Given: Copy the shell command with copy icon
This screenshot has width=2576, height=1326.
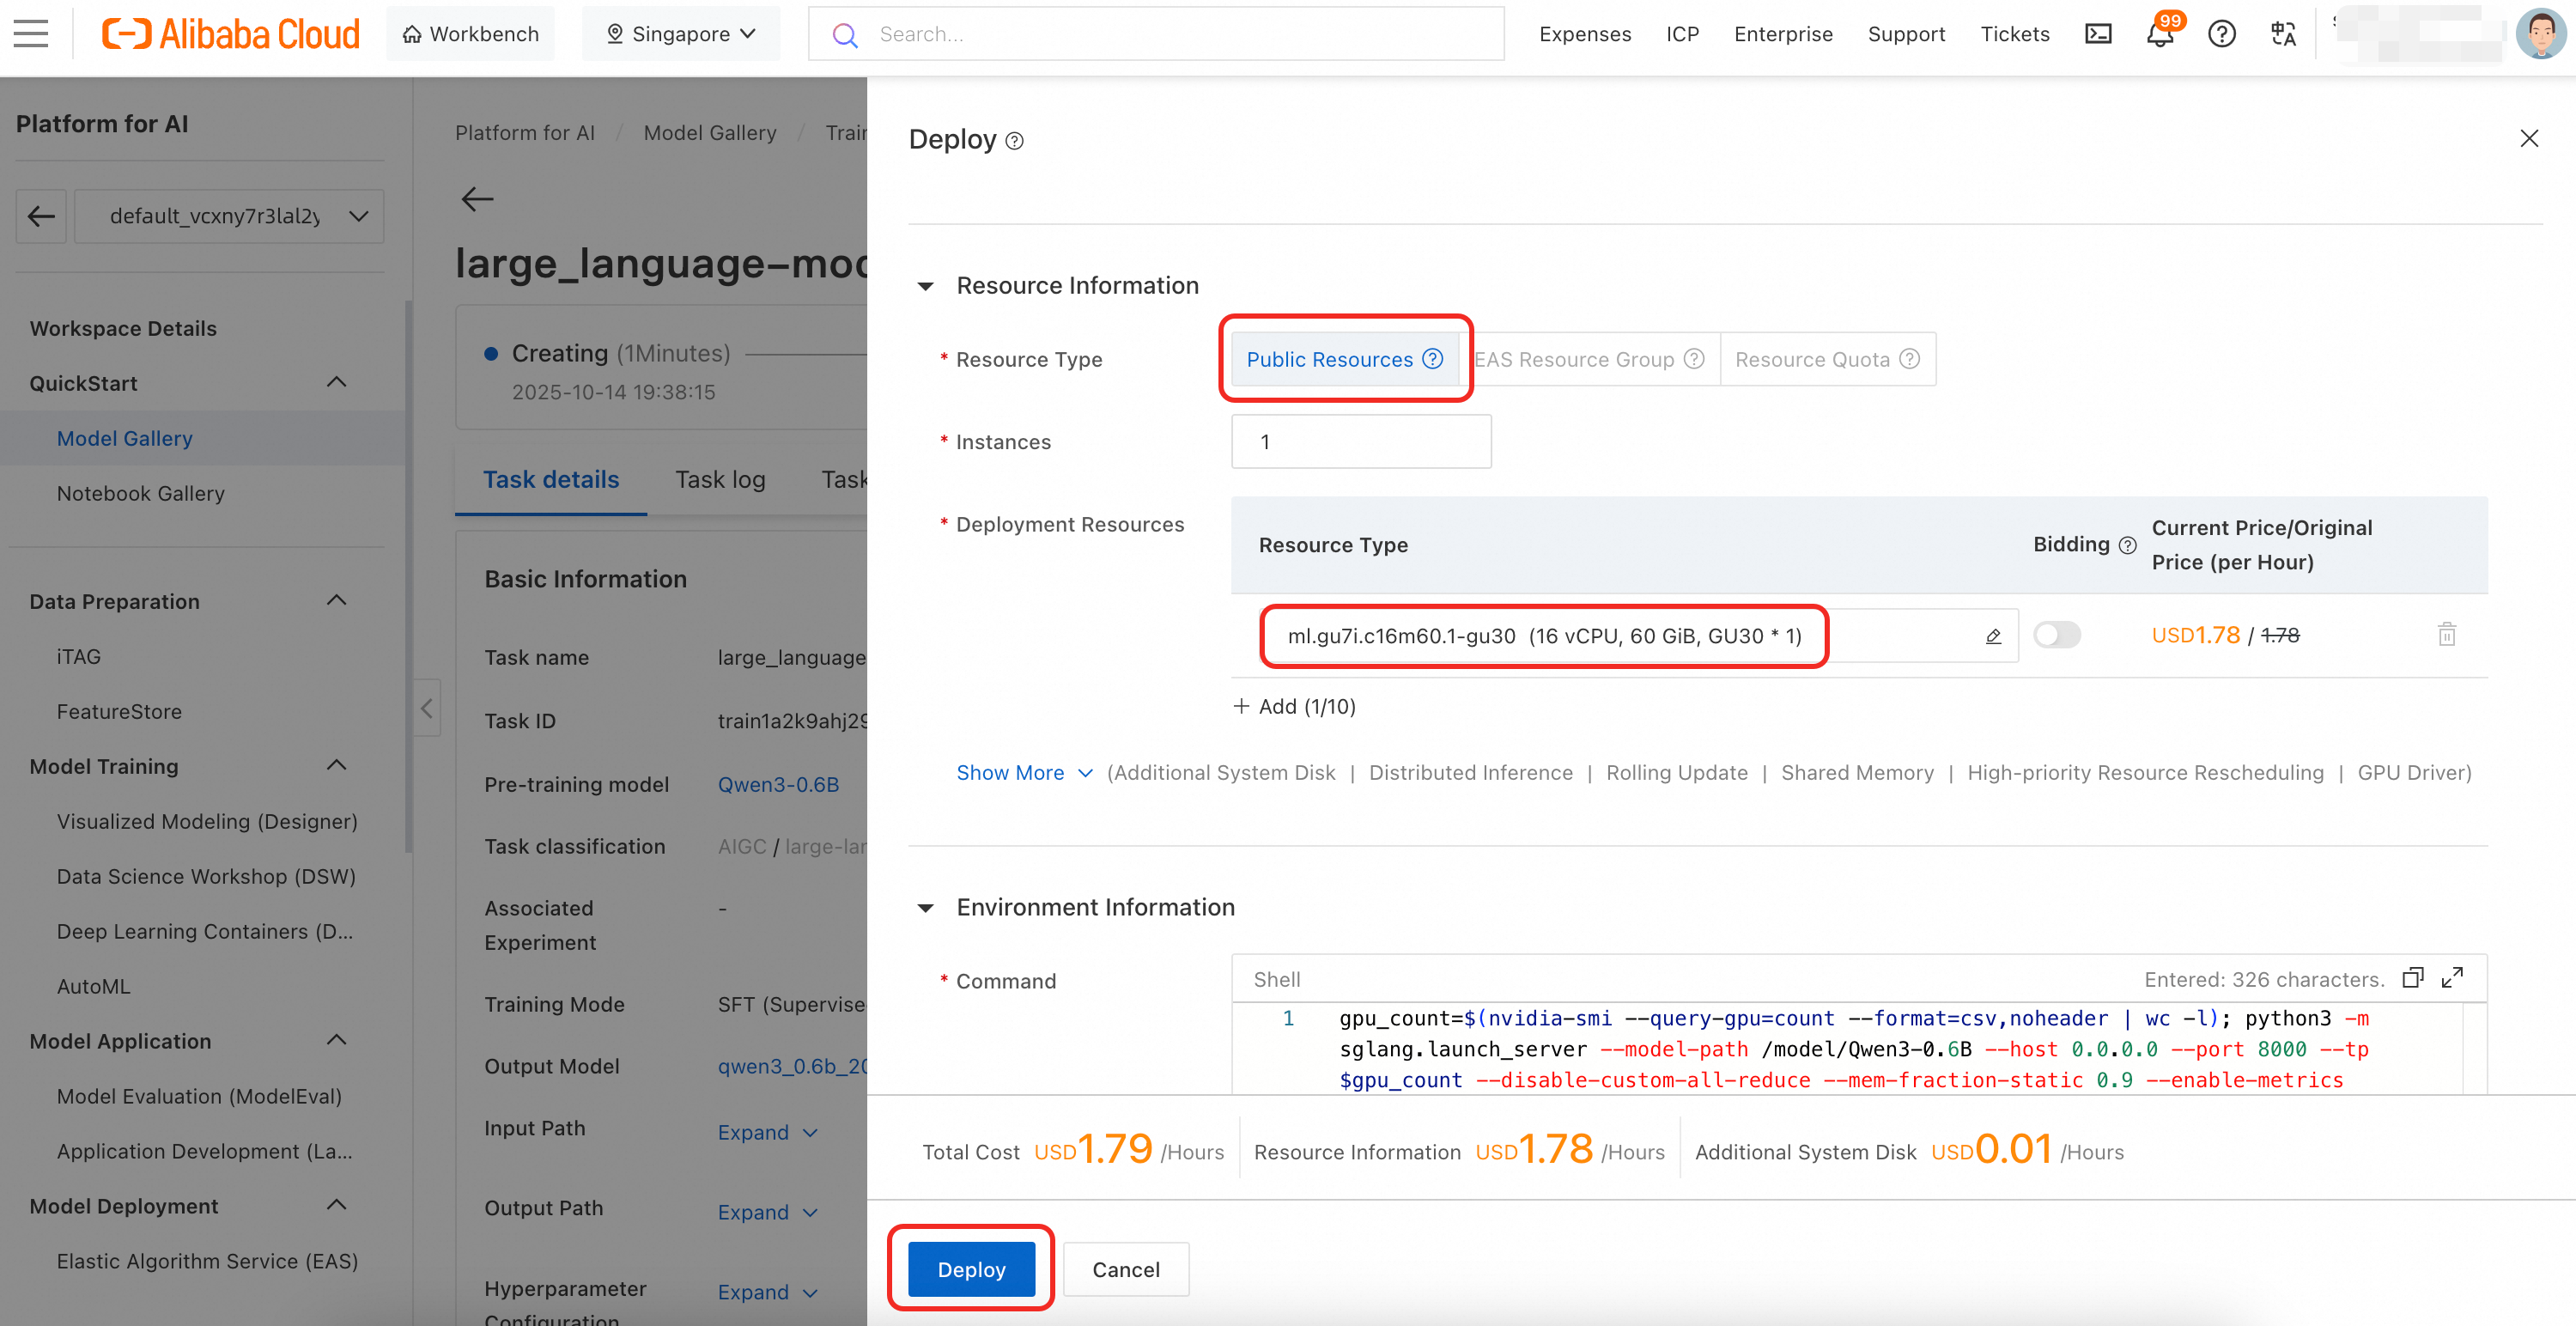Looking at the screenshot, I should (2412, 978).
